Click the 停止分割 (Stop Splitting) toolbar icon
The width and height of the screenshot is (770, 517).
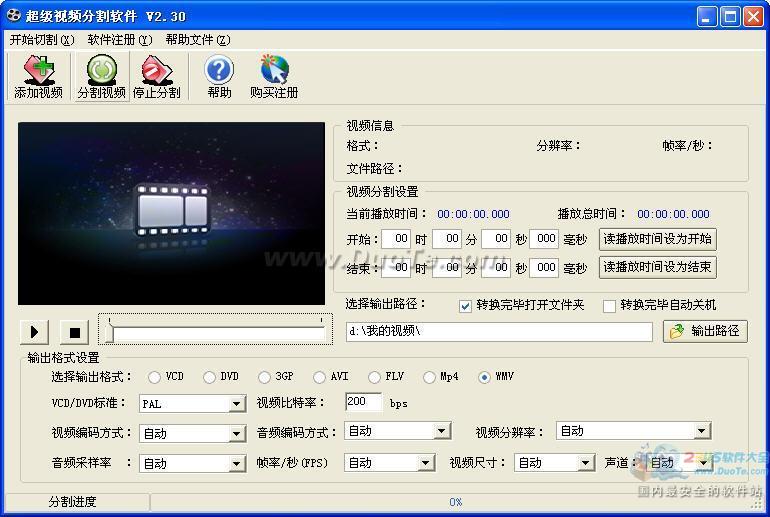coord(157,76)
